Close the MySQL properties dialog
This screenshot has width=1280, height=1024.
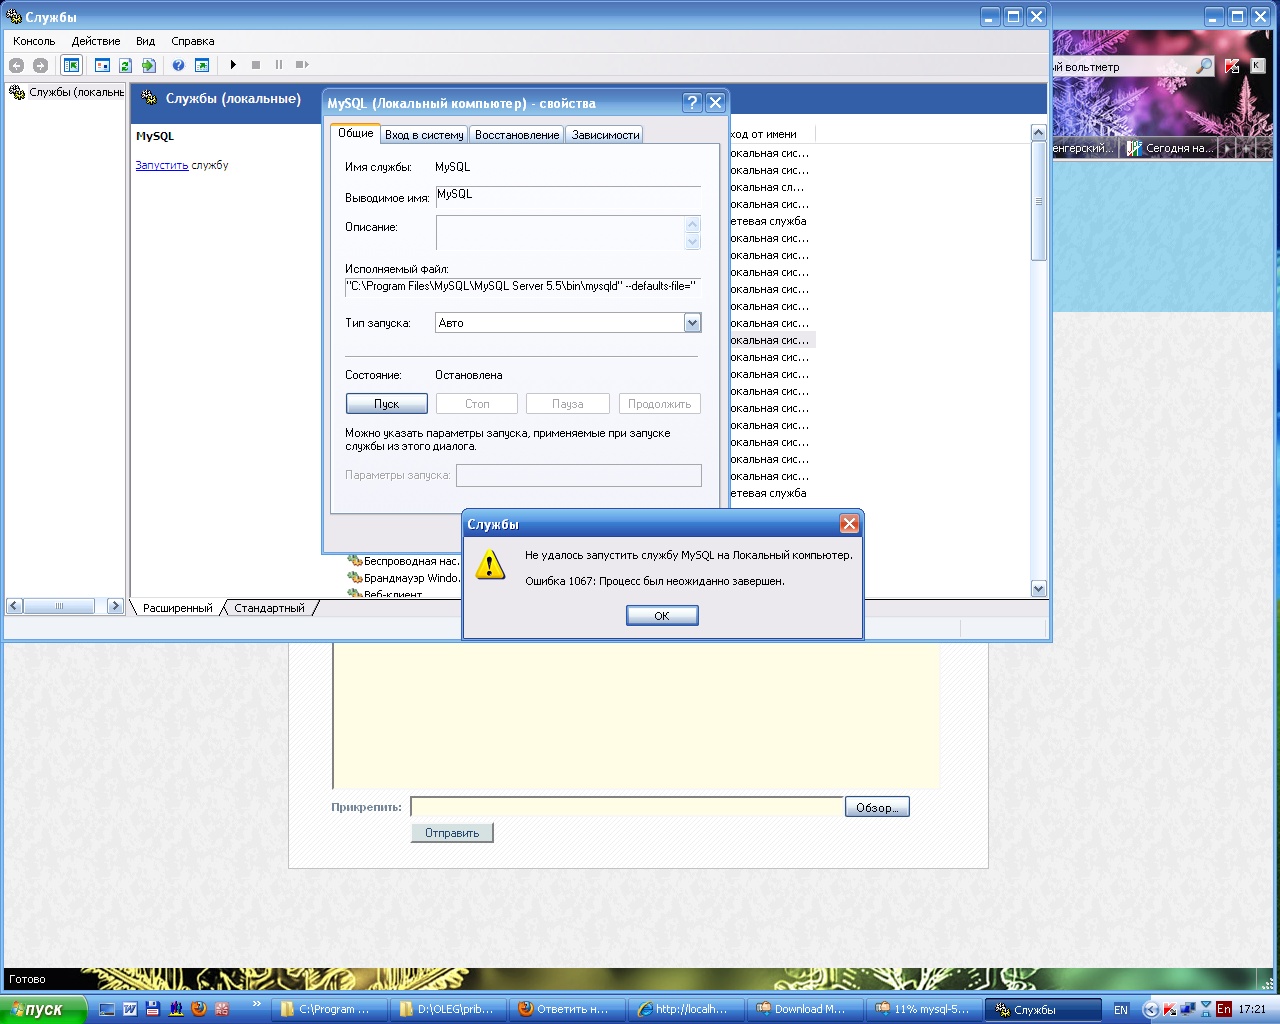[715, 102]
